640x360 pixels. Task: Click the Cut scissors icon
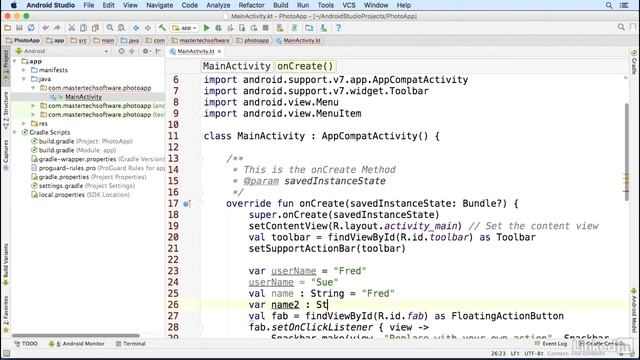click(x=71, y=28)
